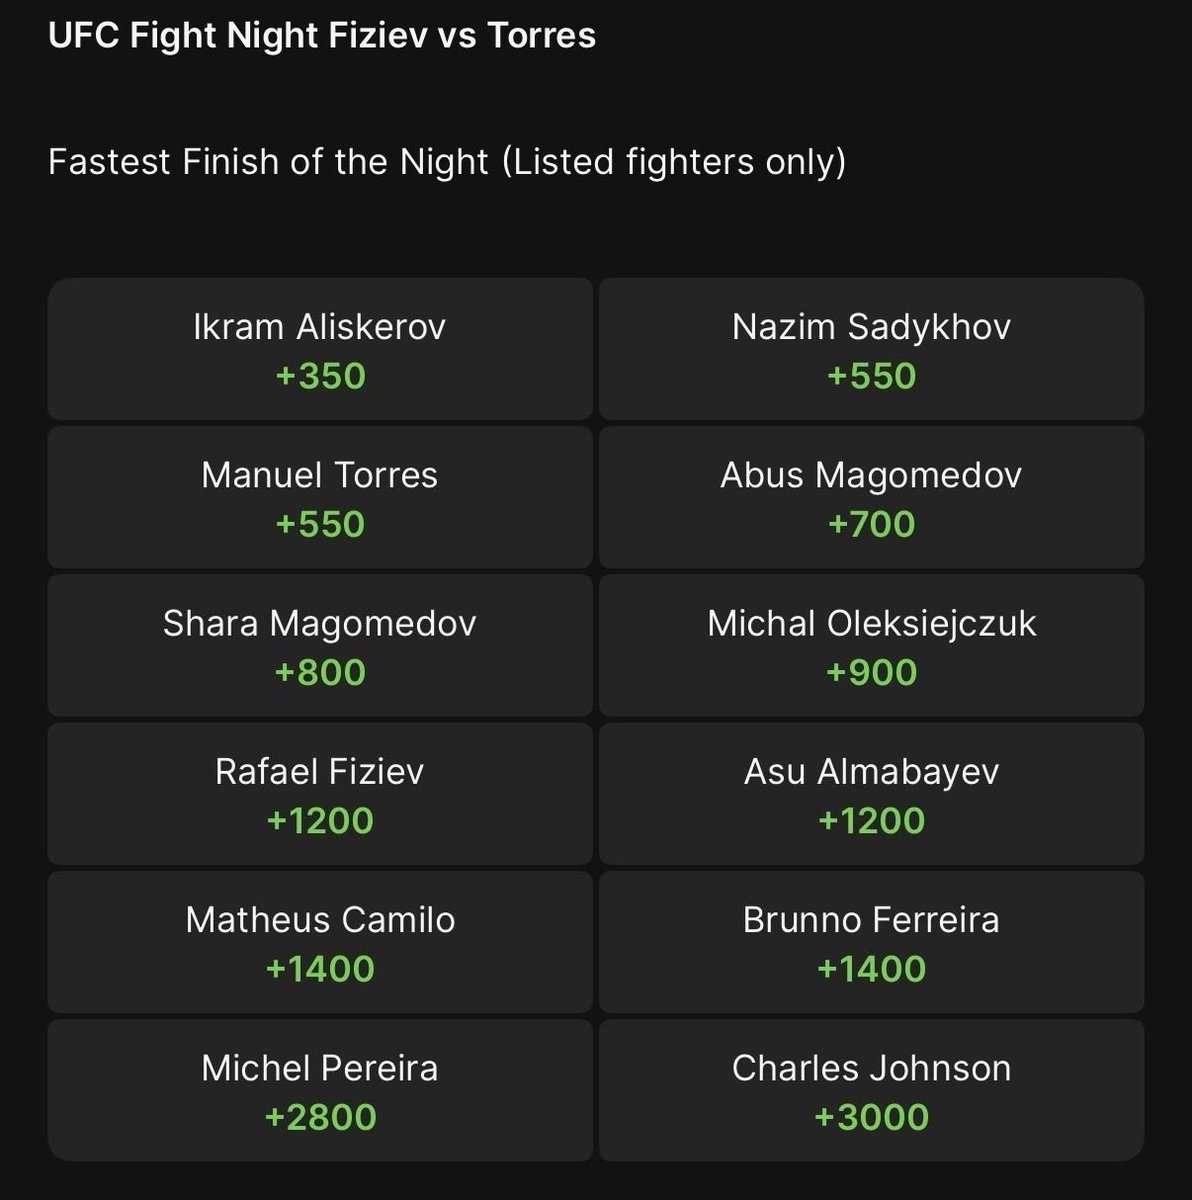Viewport: 1192px width, 1200px height.
Task: Tap the +900 odds under Michal Oleksiejczuk
Action: (871, 672)
